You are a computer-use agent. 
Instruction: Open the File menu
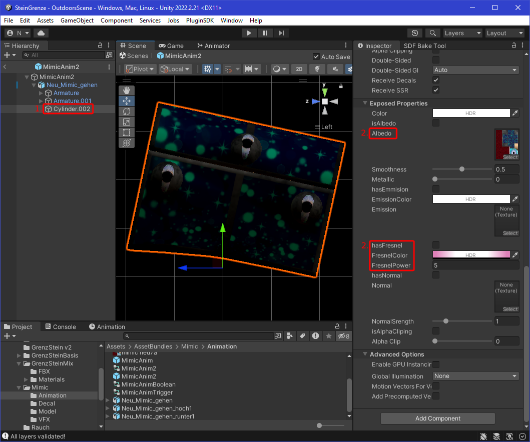(x=8, y=20)
